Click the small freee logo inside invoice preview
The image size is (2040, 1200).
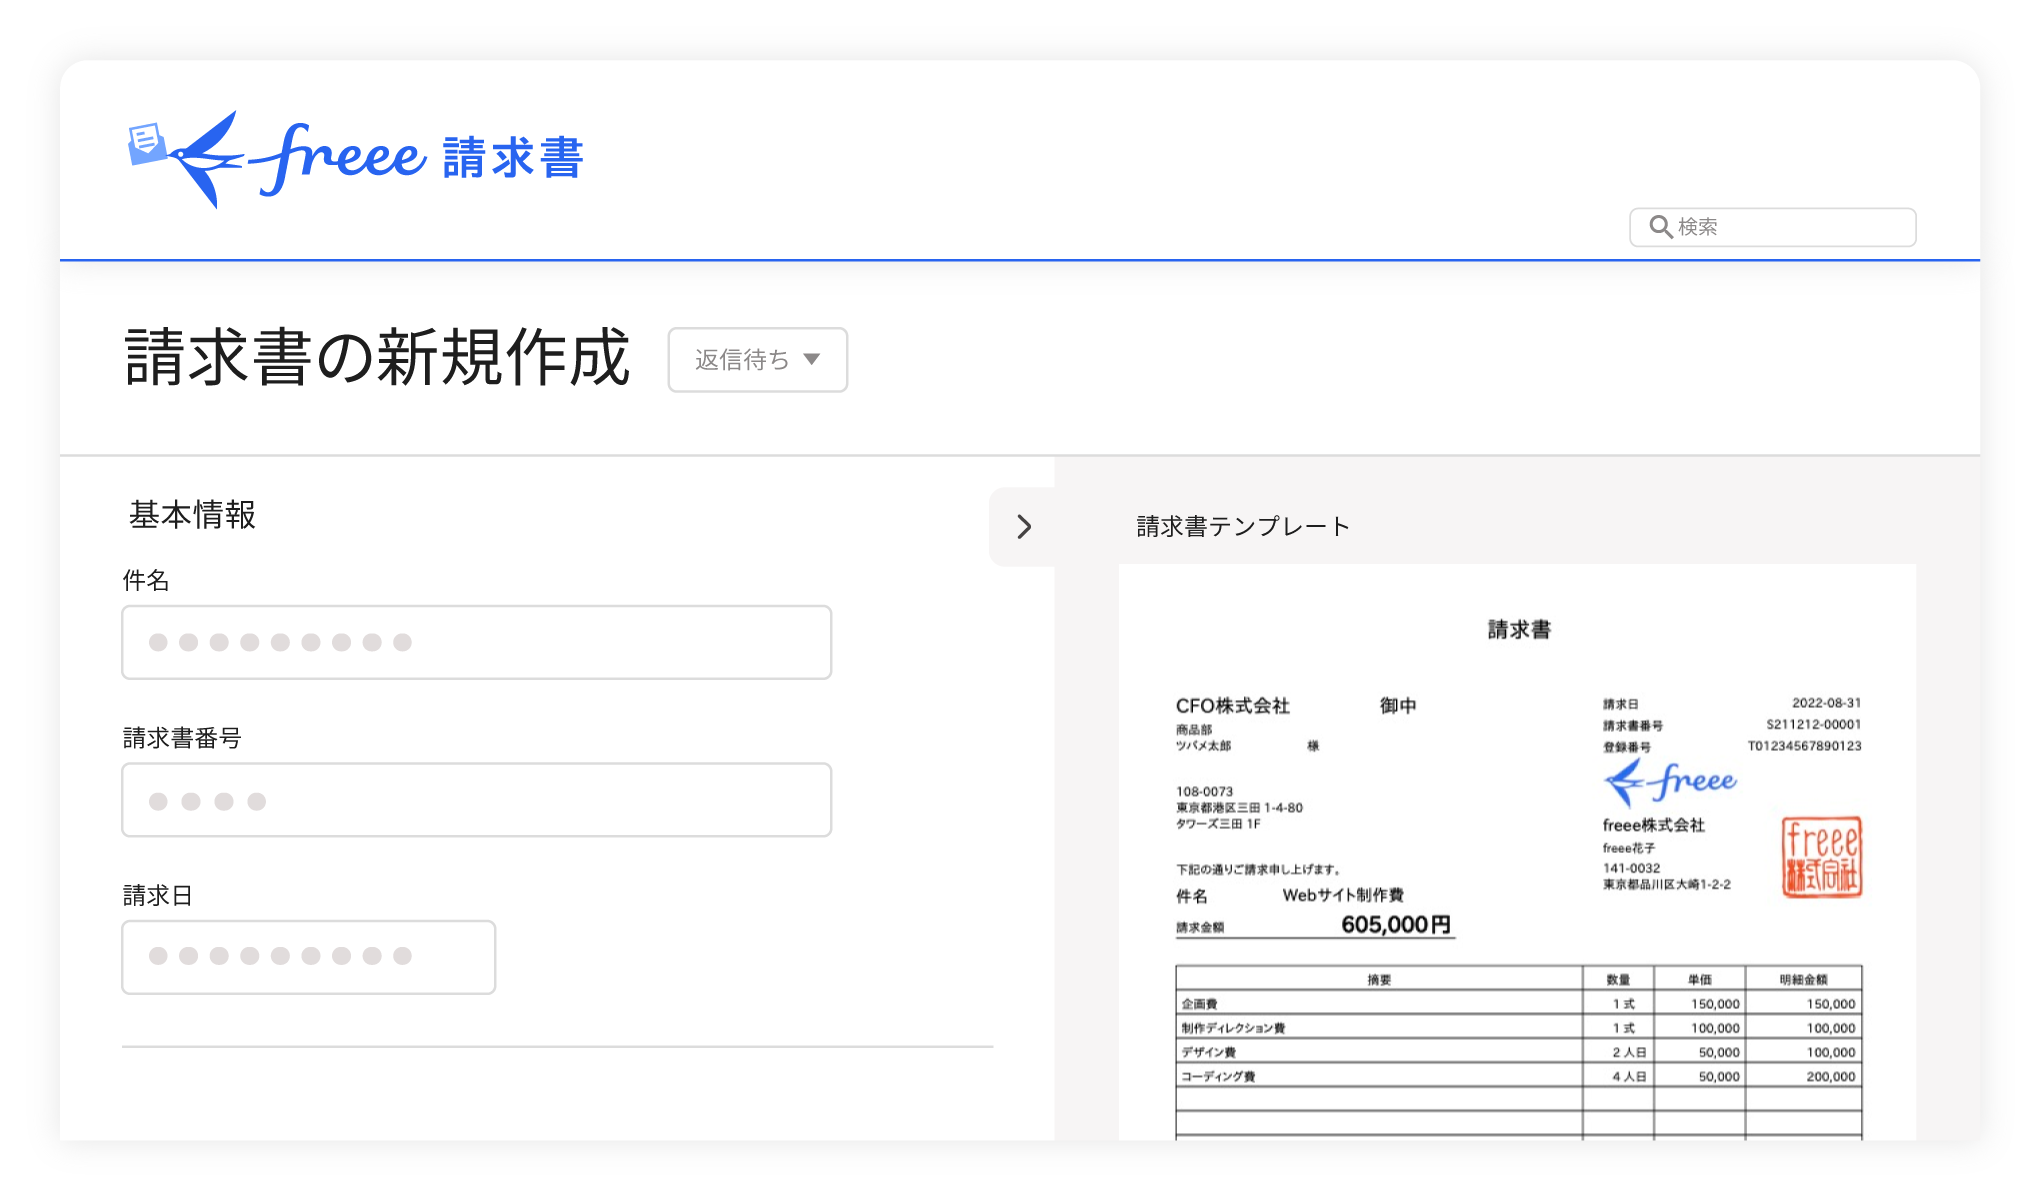(x=1669, y=782)
